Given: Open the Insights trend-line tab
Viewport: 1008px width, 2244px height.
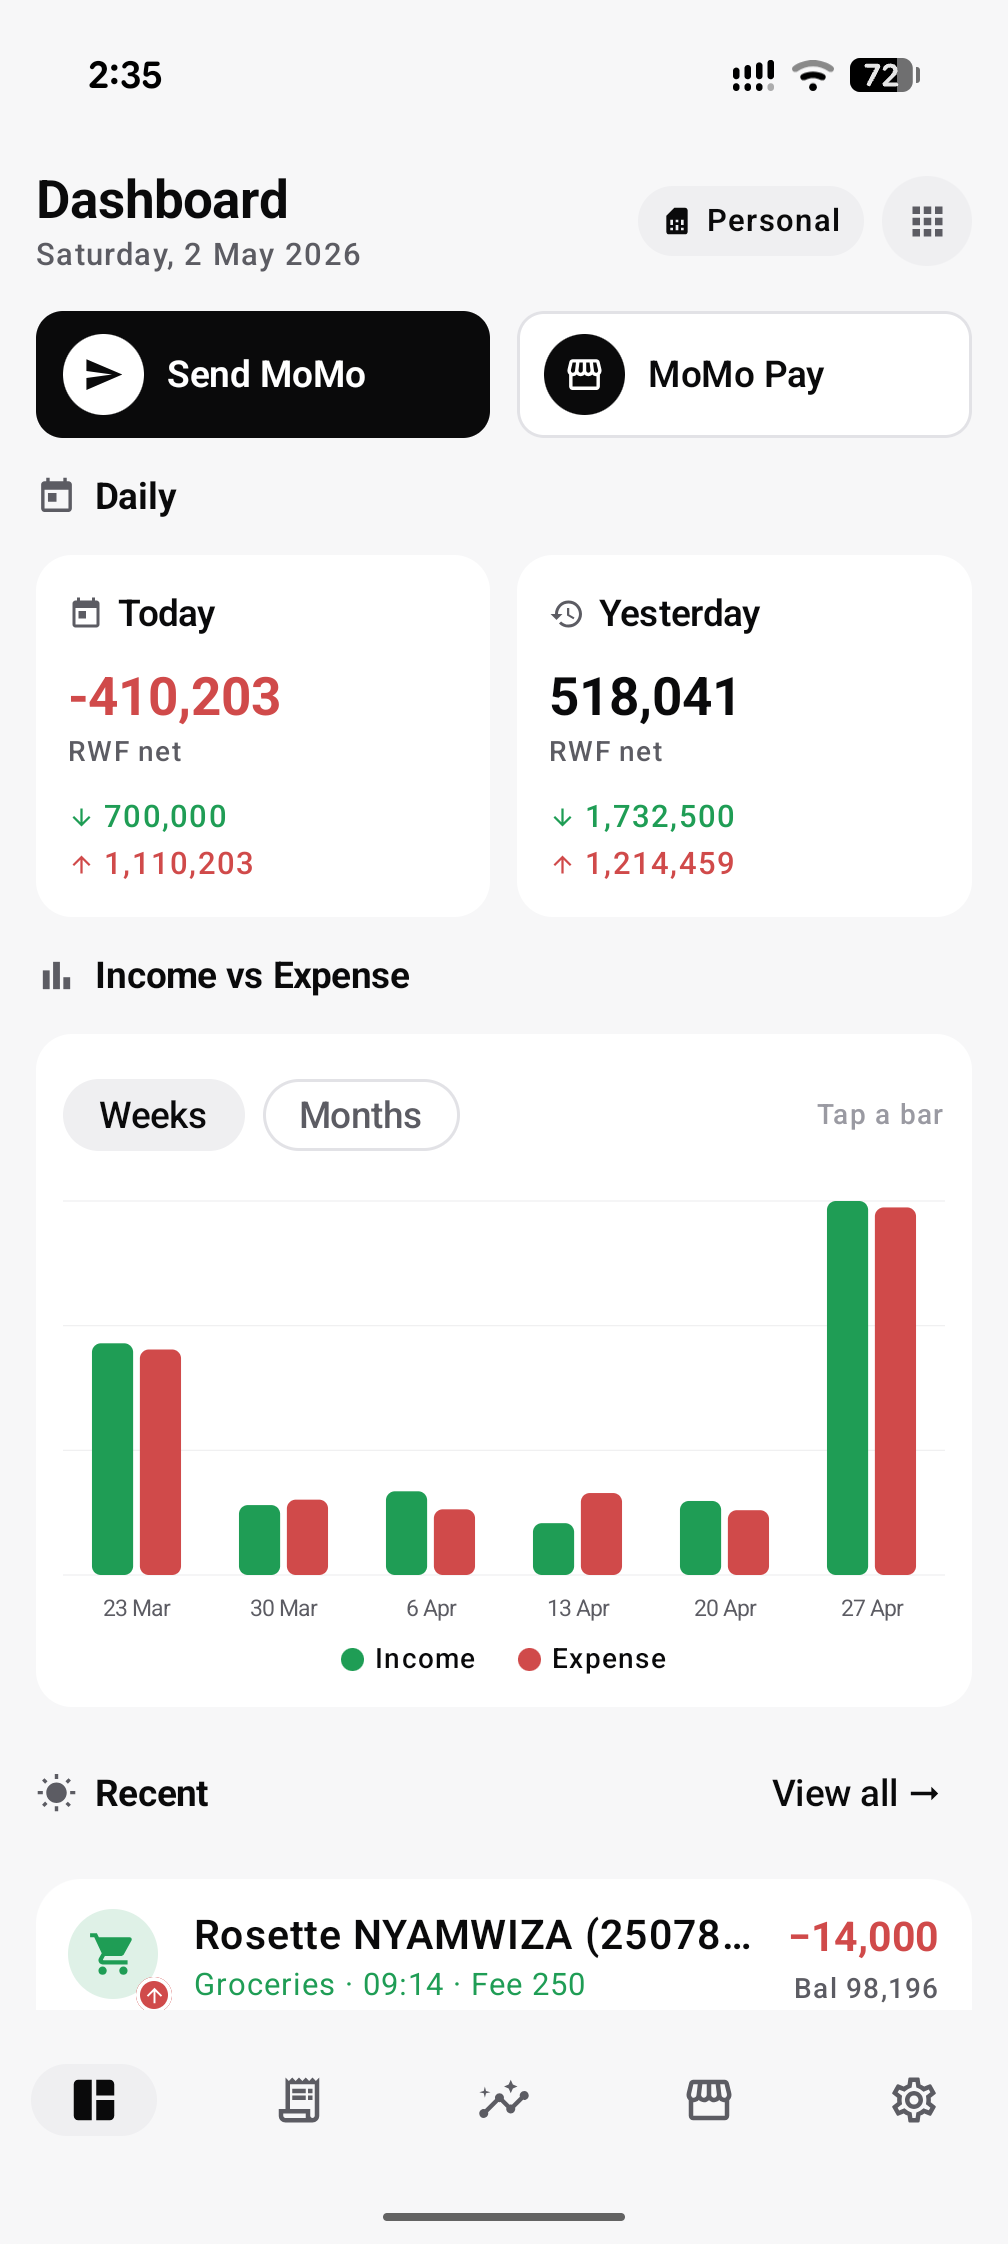Looking at the screenshot, I should coord(504,2100).
